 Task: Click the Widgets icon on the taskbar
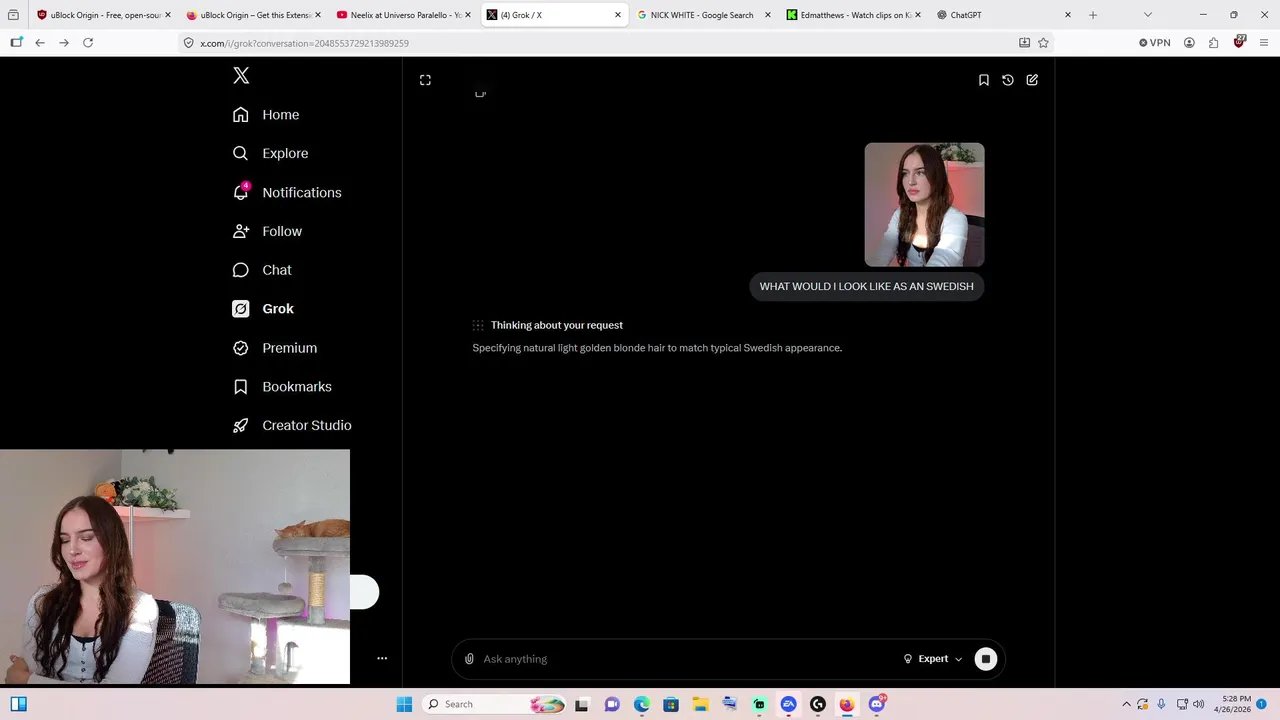18,704
